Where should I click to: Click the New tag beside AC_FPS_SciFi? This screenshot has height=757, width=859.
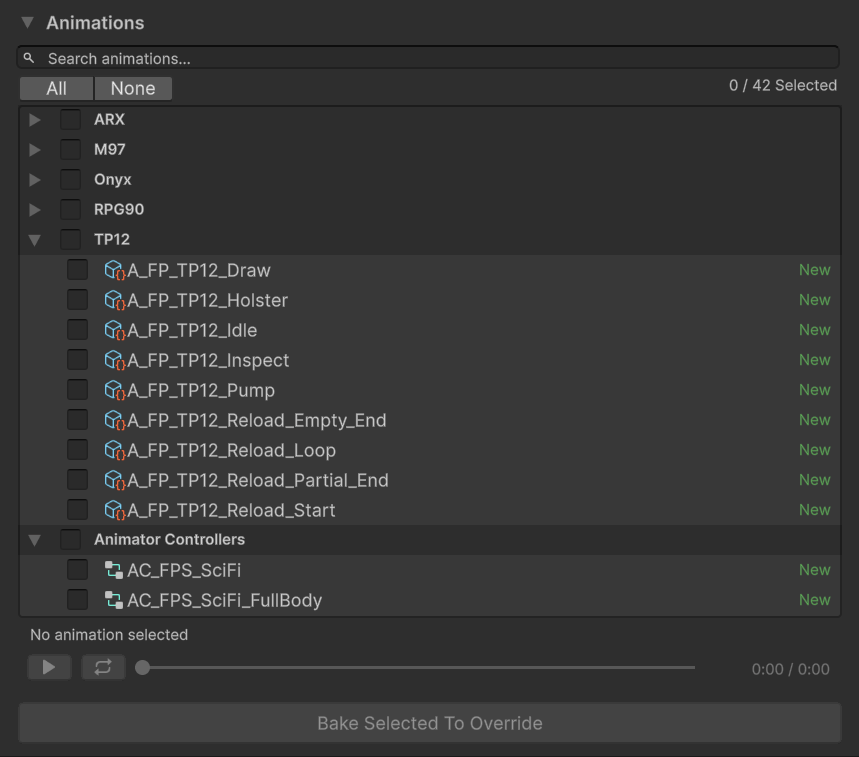click(x=815, y=570)
